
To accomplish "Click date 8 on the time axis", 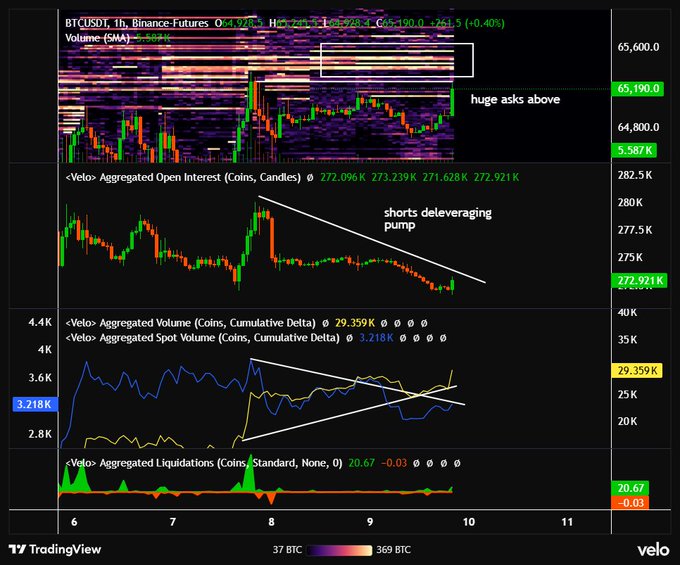I will [271, 522].
